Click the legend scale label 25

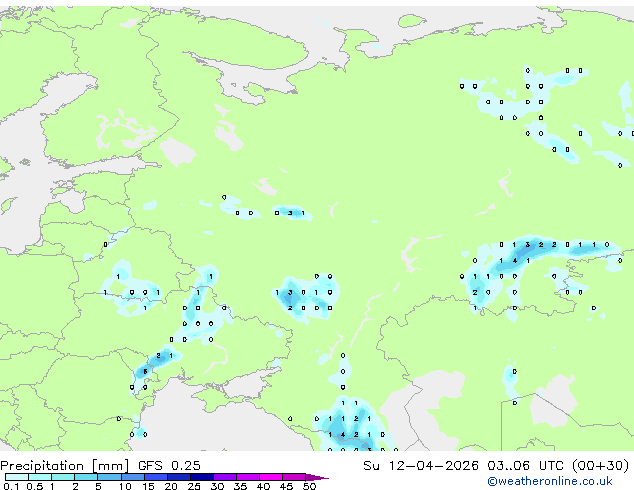(194, 486)
